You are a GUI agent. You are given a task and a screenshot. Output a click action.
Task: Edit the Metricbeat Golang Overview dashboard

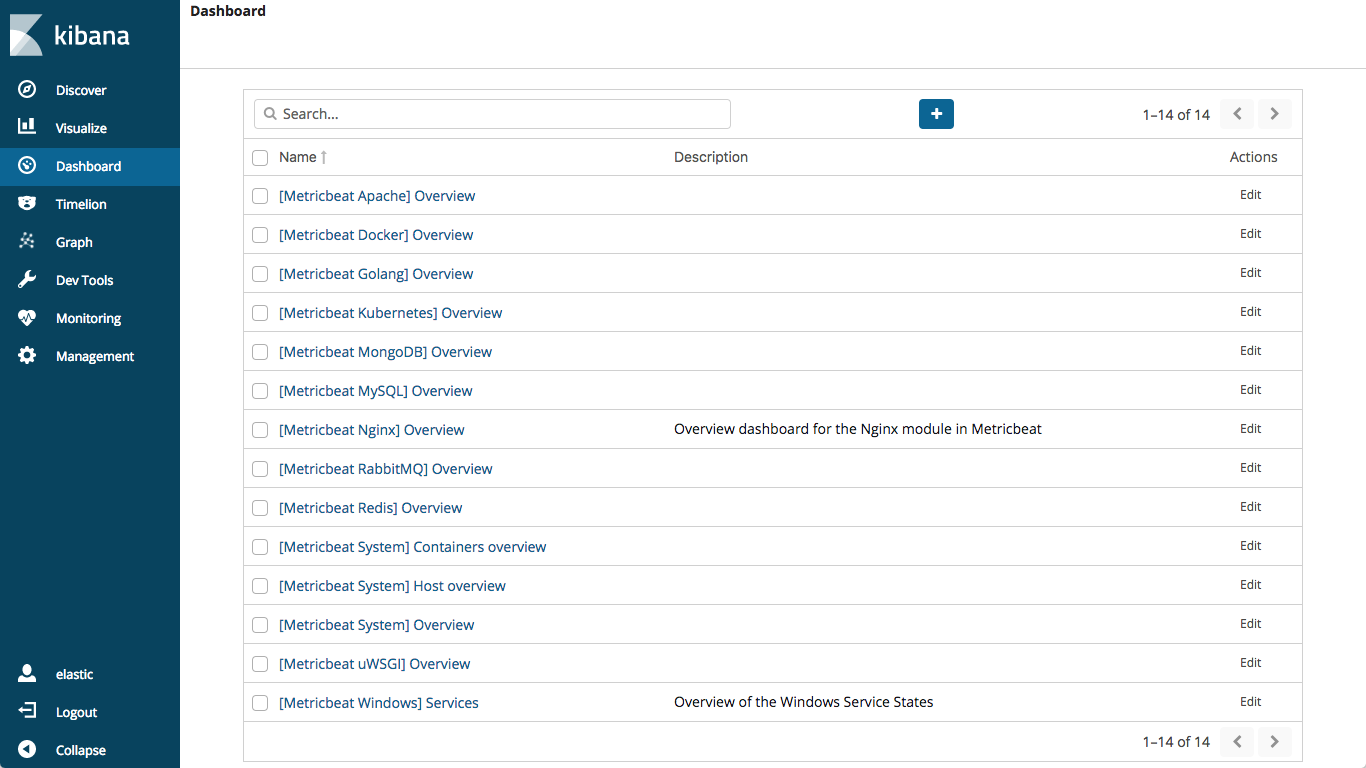pos(1251,273)
